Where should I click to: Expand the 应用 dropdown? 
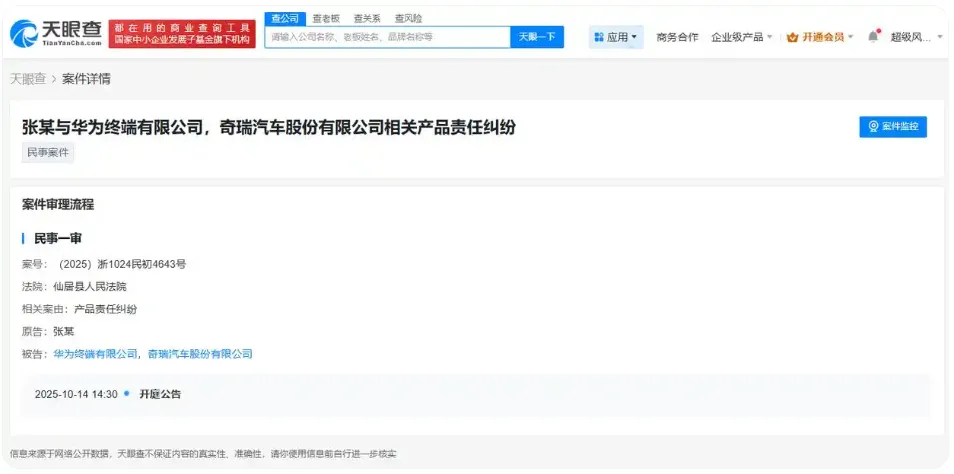[616, 37]
